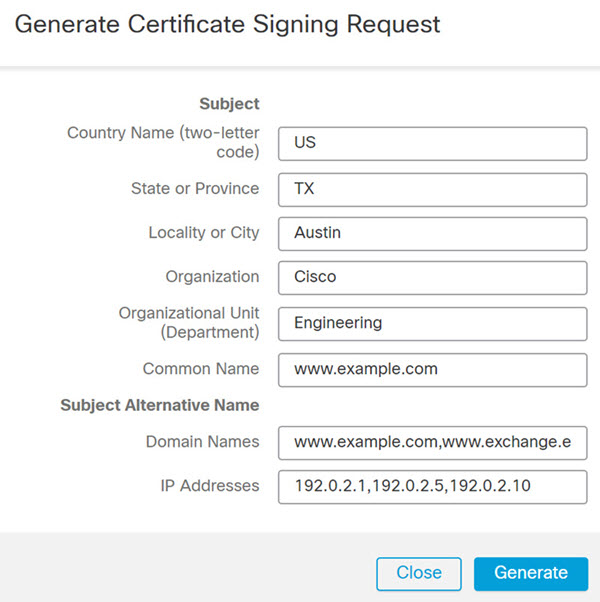Click the Country Name input field

coord(432,143)
